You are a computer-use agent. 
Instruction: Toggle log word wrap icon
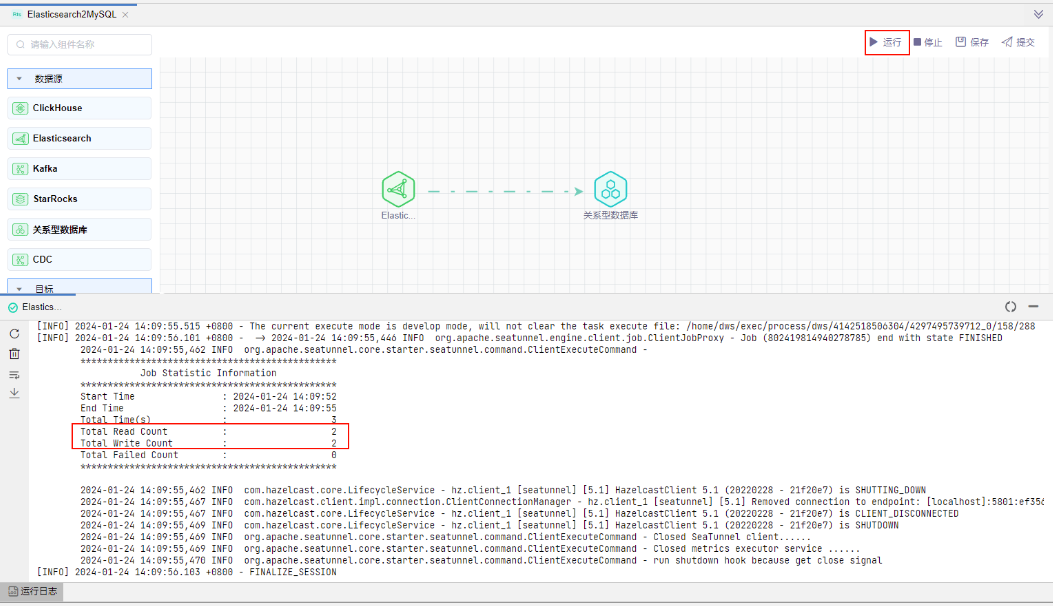[14, 374]
